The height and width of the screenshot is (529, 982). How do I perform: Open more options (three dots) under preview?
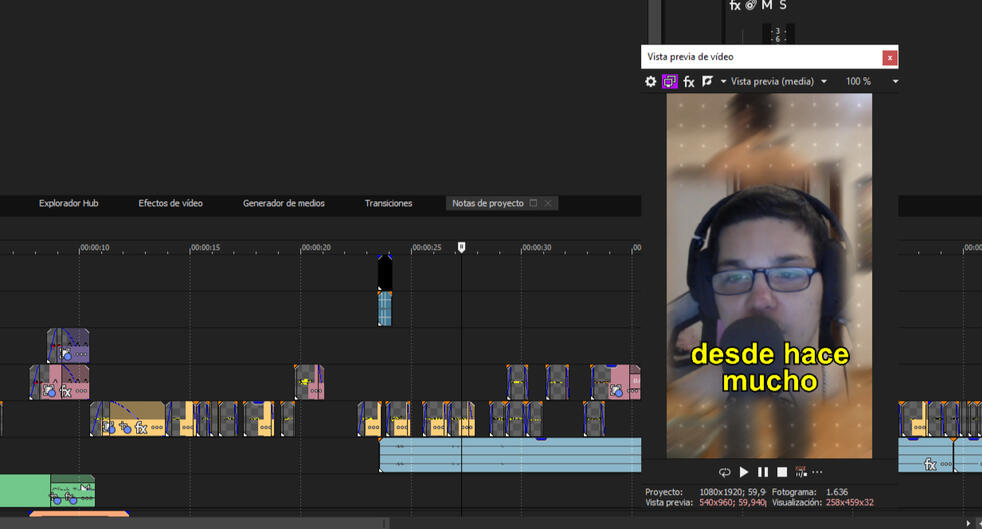click(817, 472)
